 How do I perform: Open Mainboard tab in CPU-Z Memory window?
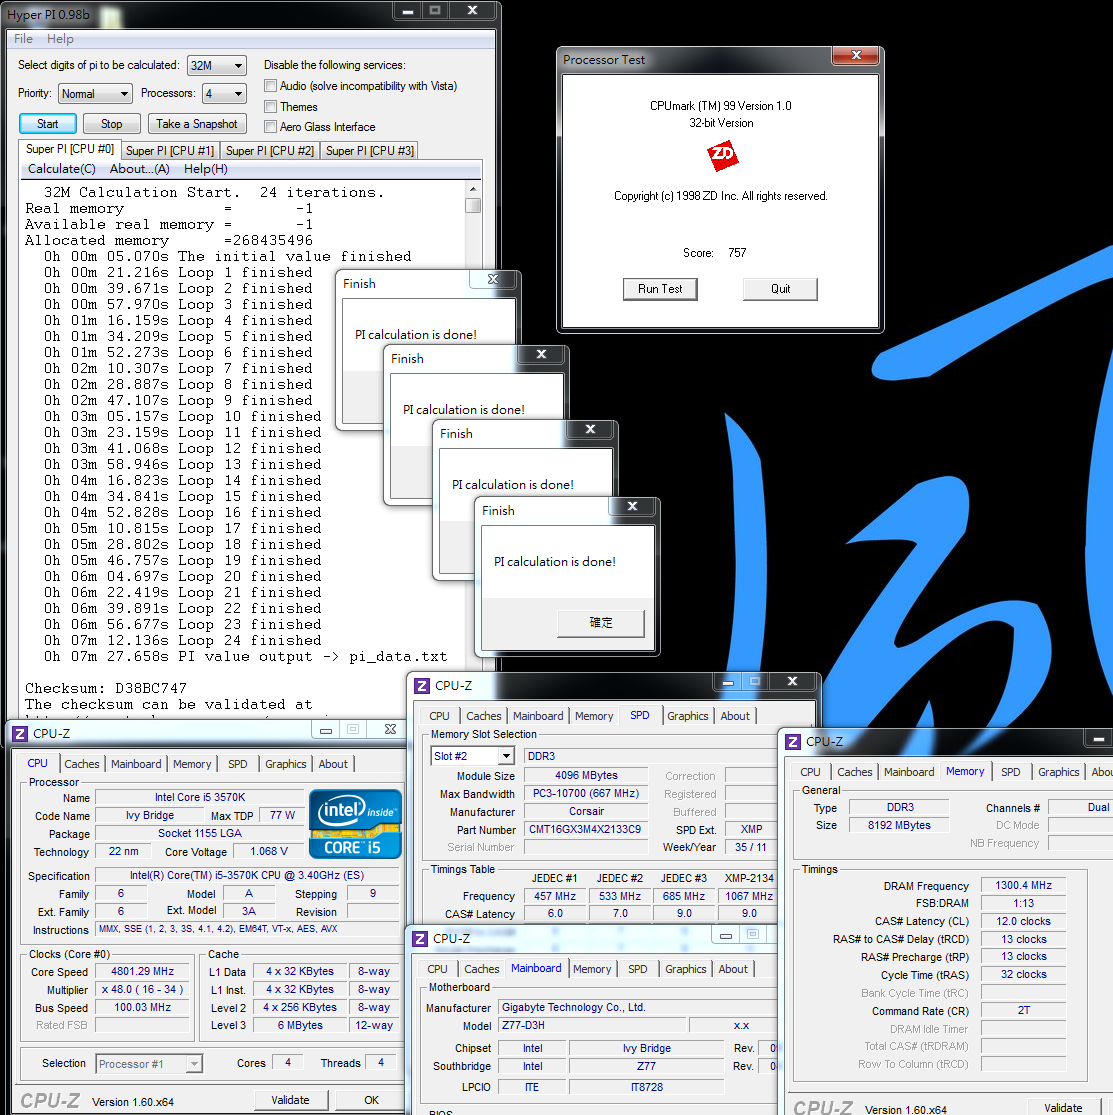point(909,772)
